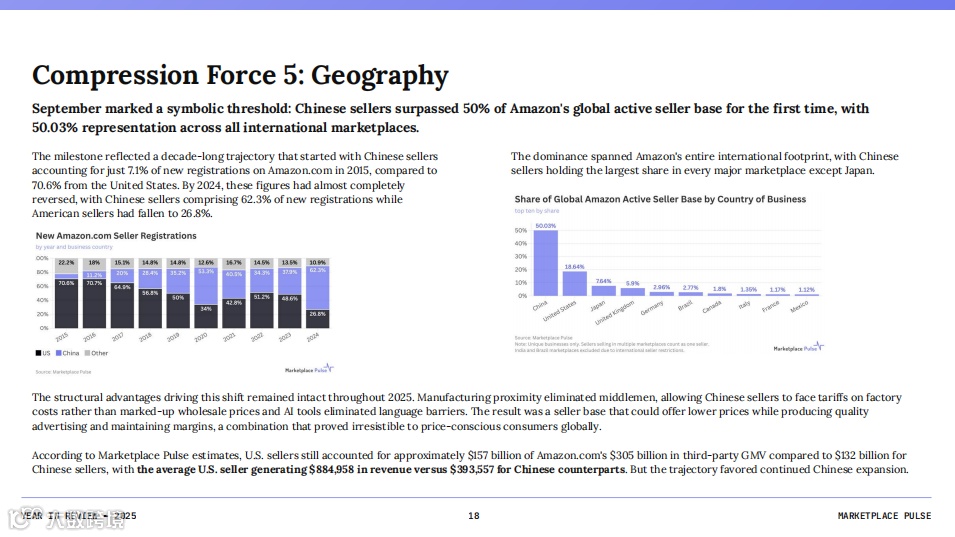The height and width of the screenshot is (537, 955).
Task: Click the 1.8% Canada value label
Action: click(x=719, y=289)
